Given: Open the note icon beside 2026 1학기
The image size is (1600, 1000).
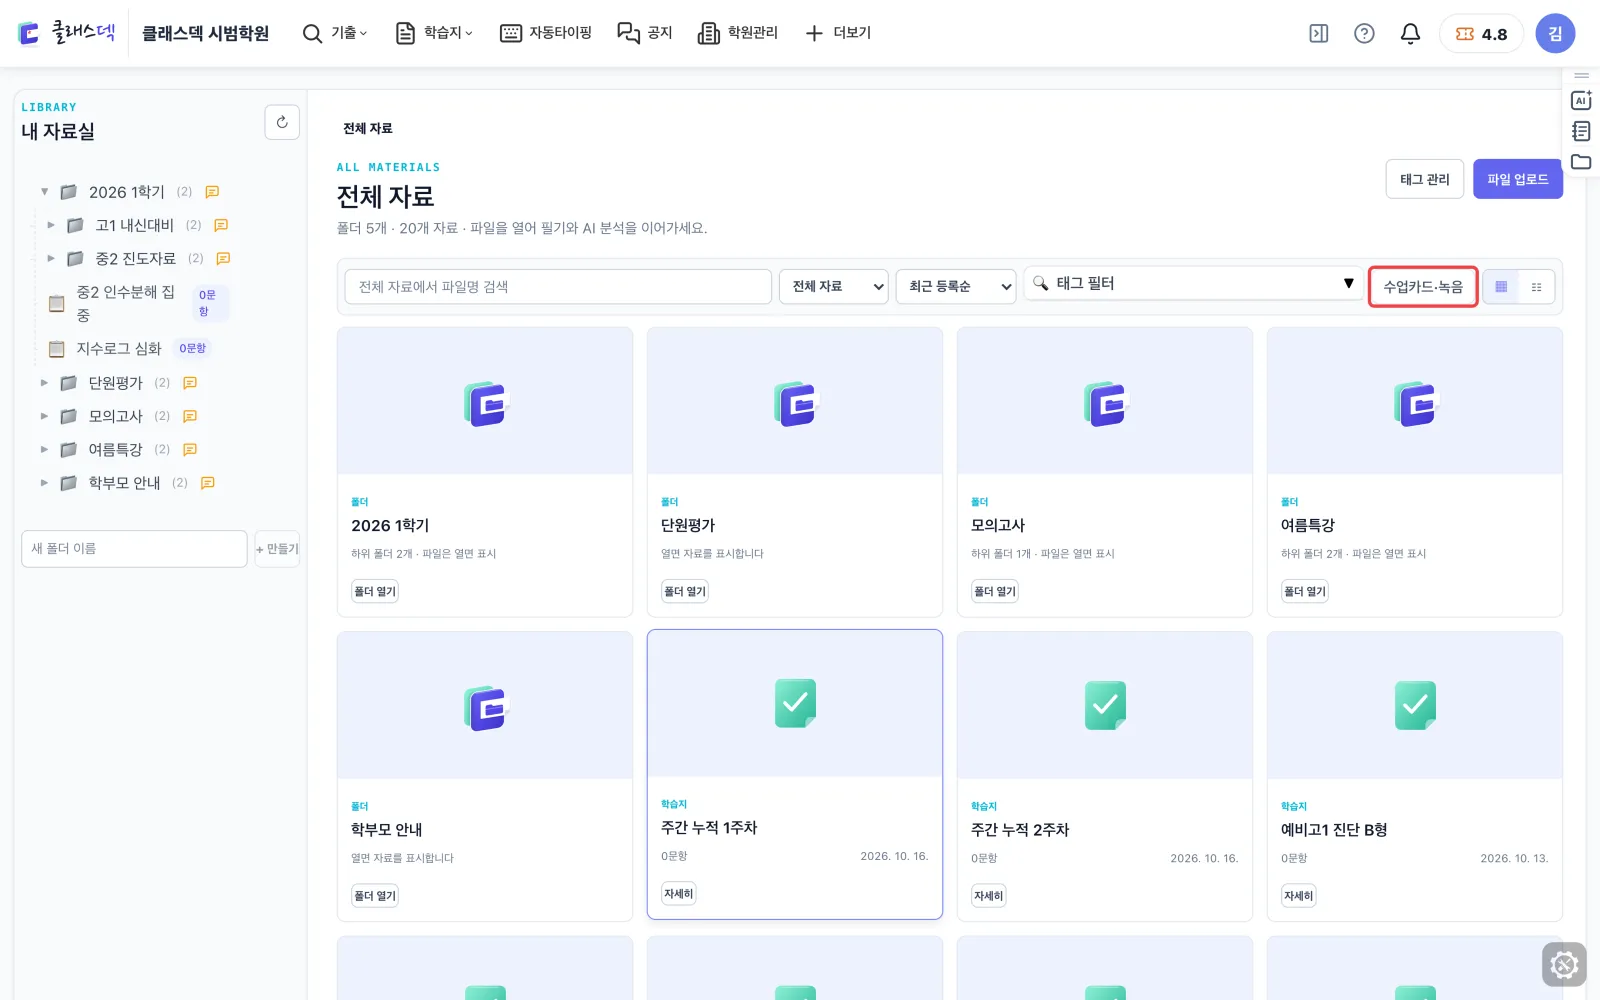Looking at the screenshot, I should point(212,192).
